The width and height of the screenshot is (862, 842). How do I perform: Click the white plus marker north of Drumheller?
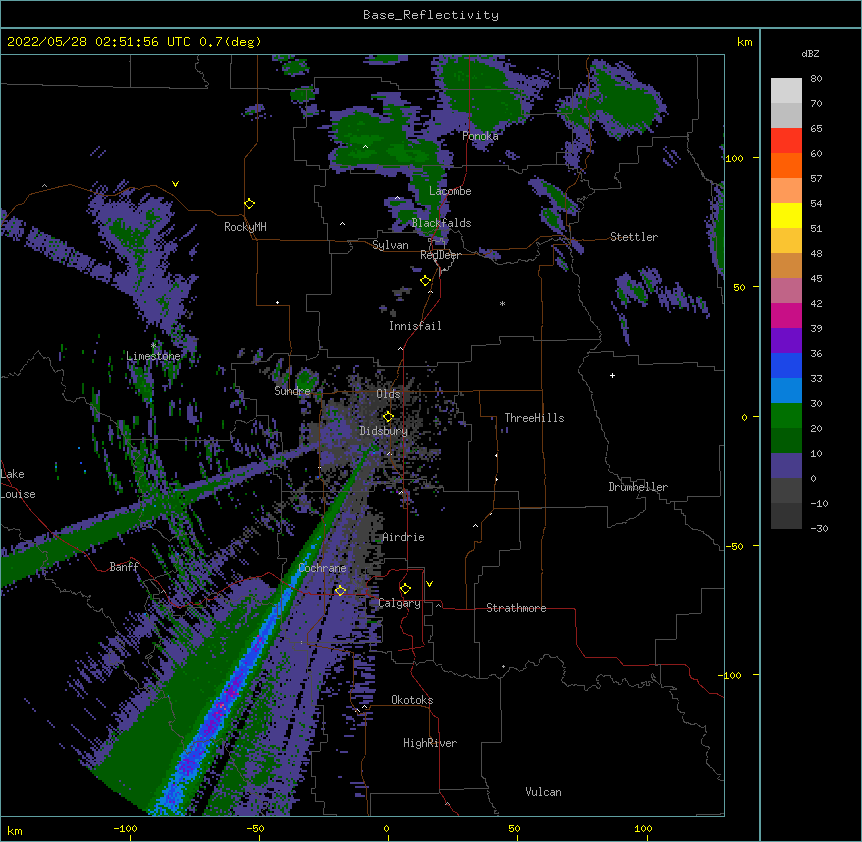point(612,375)
